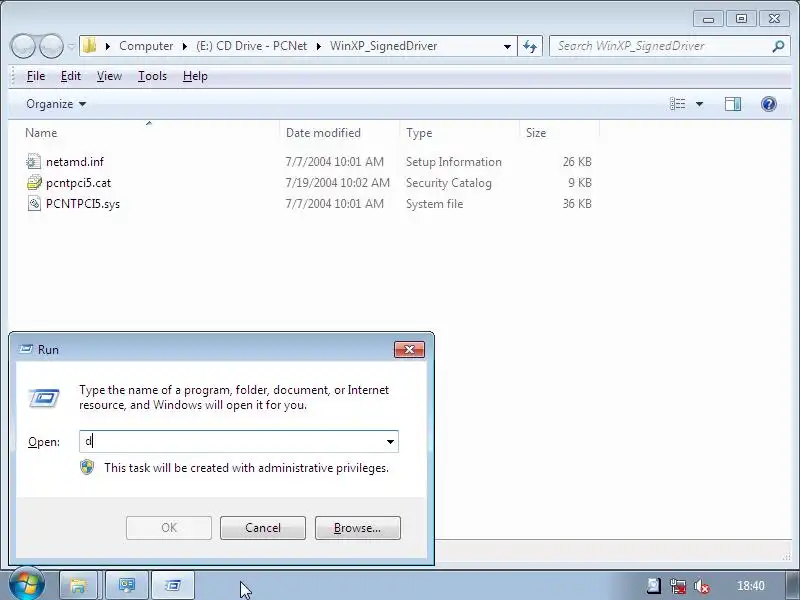Click the Run dialog title icon
This screenshot has height=600, width=800.
click(26, 349)
